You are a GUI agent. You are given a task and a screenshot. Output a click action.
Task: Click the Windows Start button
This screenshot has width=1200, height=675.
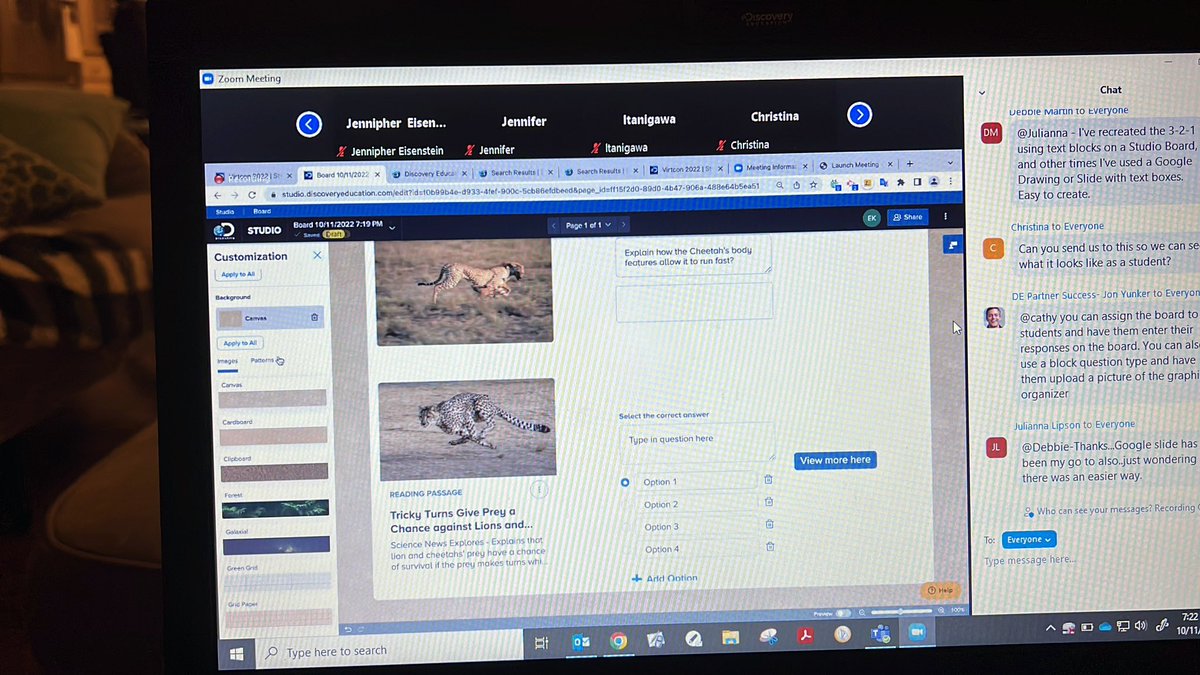[x=236, y=653]
